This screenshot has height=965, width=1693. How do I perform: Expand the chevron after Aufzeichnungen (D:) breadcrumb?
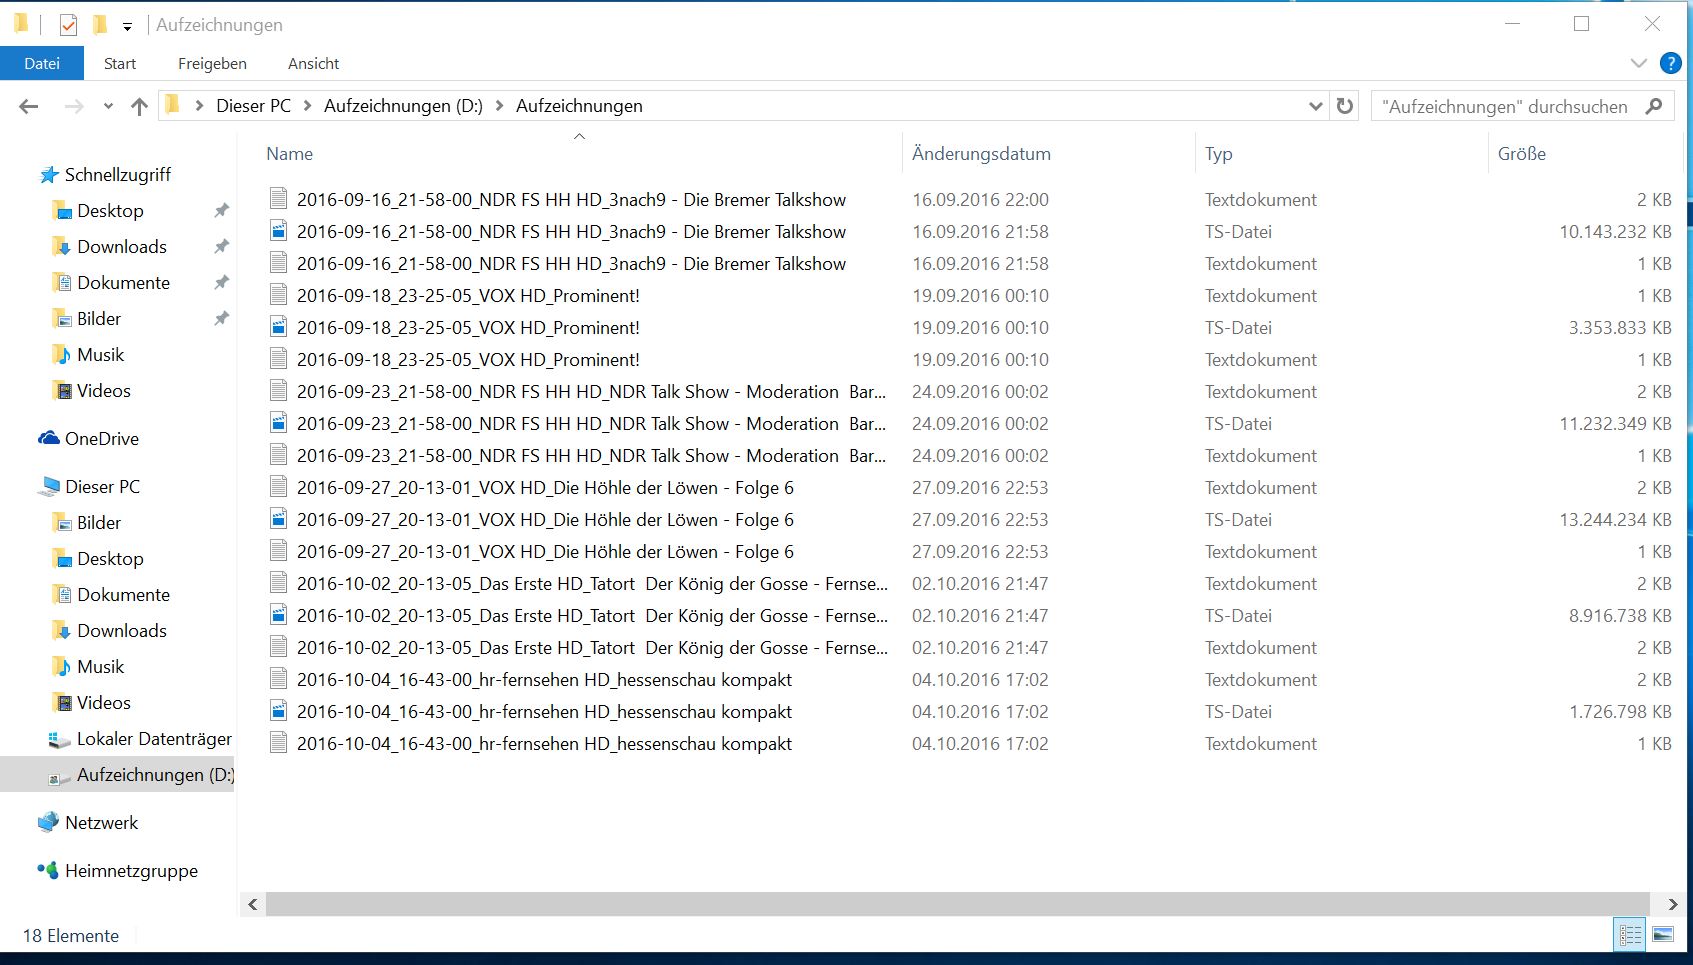pyautogui.click(x=499, y=106)
